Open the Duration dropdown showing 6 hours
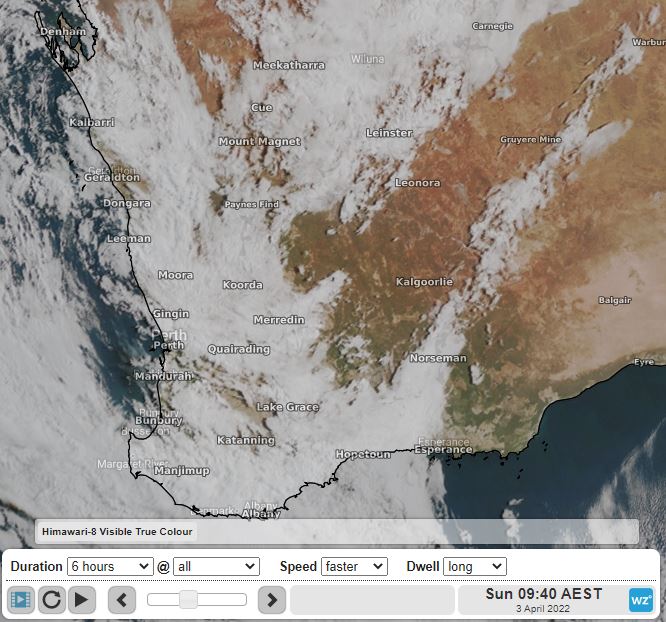This screenshot has height=622, width=666. click(x=110, y=566)
